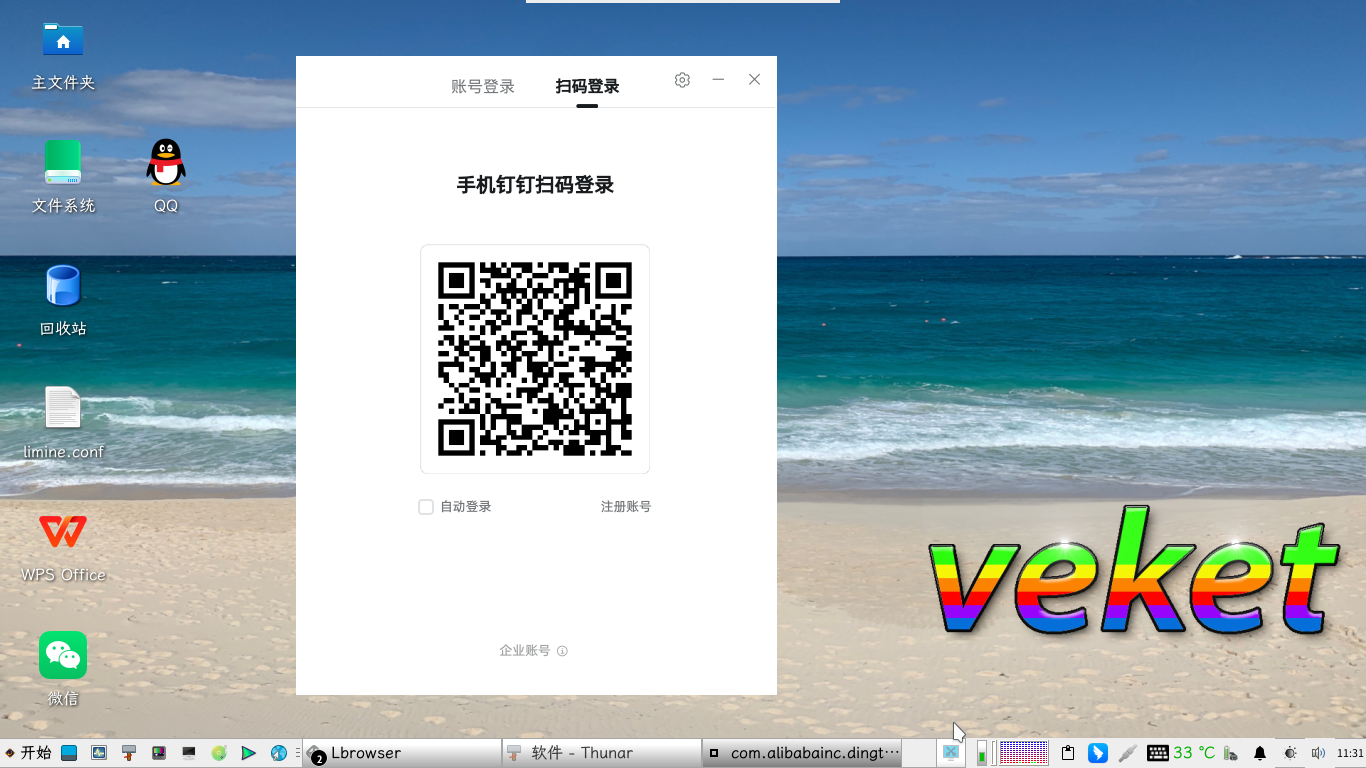This screenshot has width=1366, height=768.
Task: Click the 33 °C temperature readout
Action: (1194, 753)
